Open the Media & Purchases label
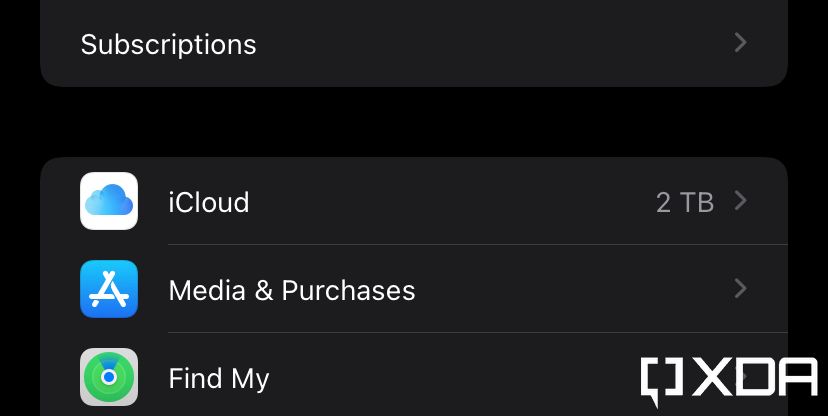The width and height of the screenshot is (828, 416). pos(291,290)
